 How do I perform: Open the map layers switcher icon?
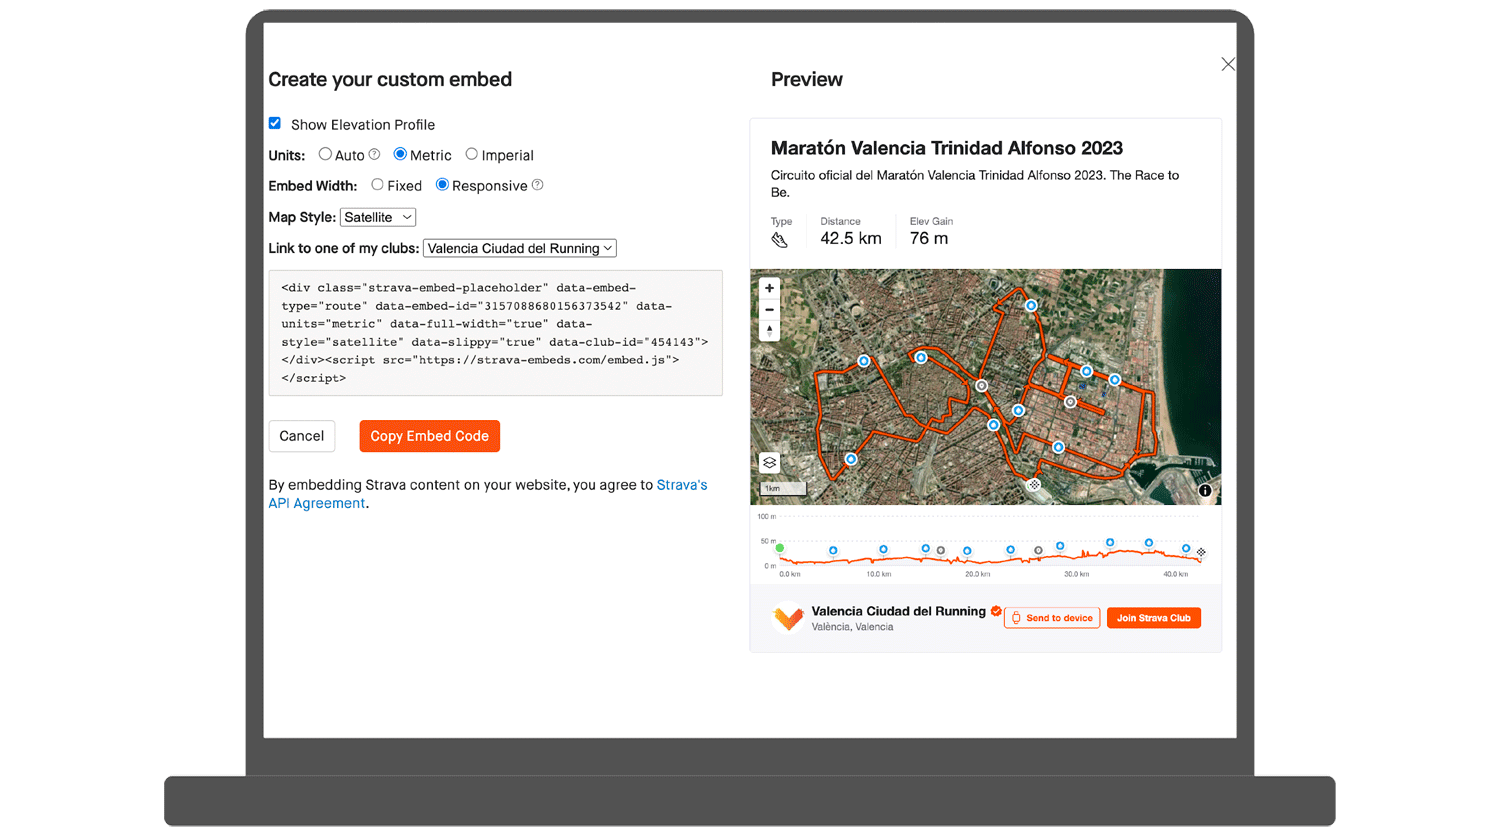(x=769, y=463)
